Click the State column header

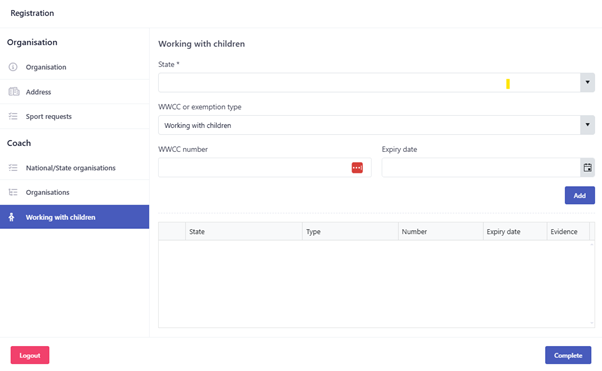[x=244, y=232]
